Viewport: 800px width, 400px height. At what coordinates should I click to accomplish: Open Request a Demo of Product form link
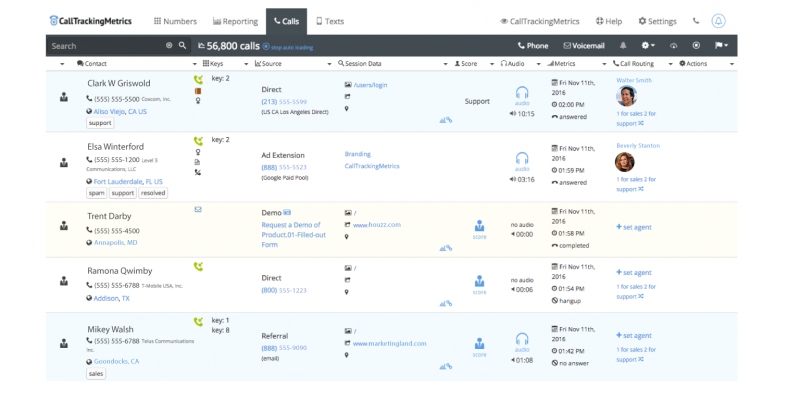(x=293, y=235)
